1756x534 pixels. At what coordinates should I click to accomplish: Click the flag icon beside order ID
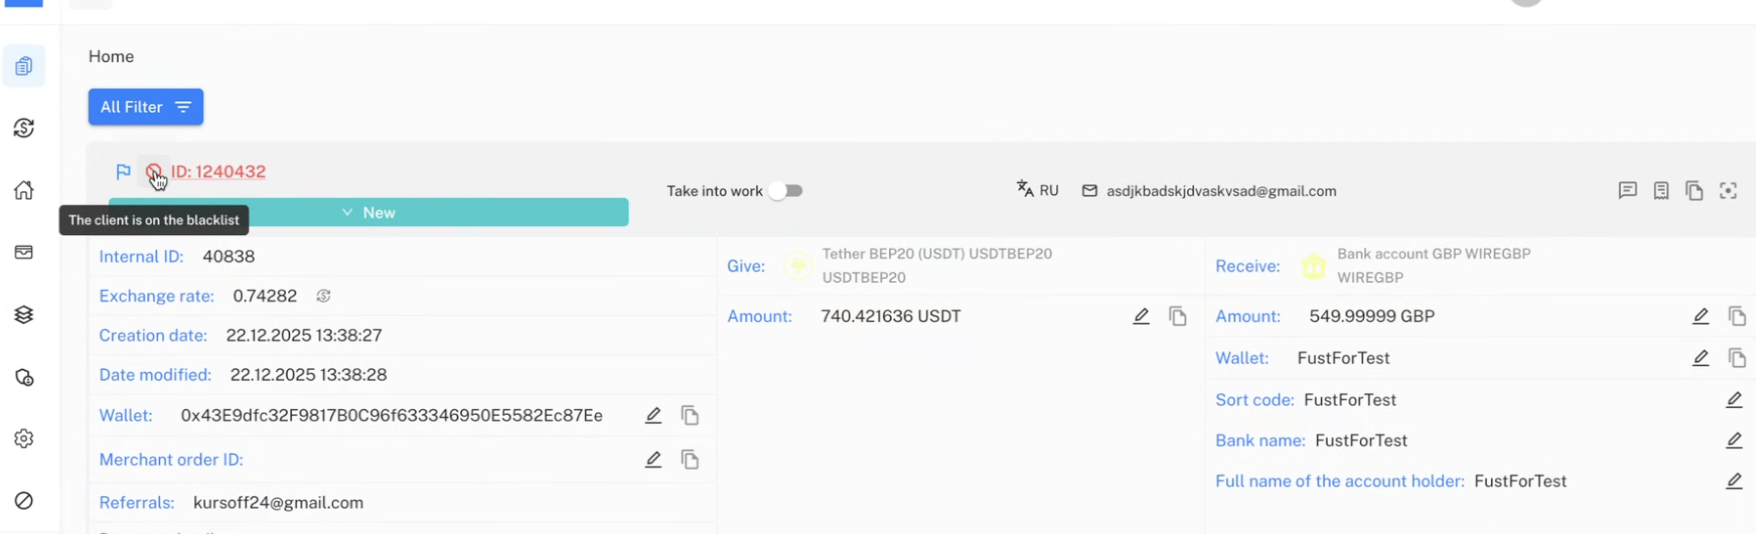click(123, 172)
